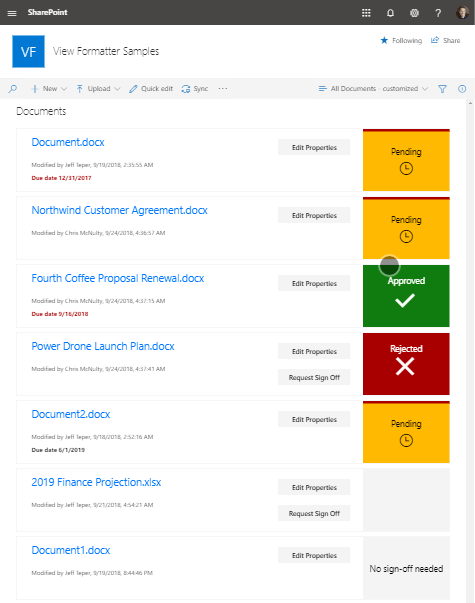Click Due date 6/1/2019 text

58,450
